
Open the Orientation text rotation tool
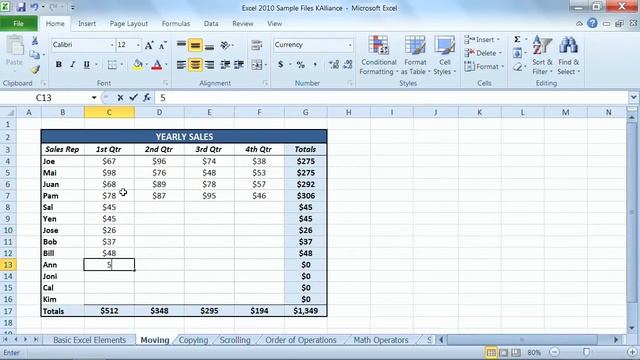(x=225, y=45)
